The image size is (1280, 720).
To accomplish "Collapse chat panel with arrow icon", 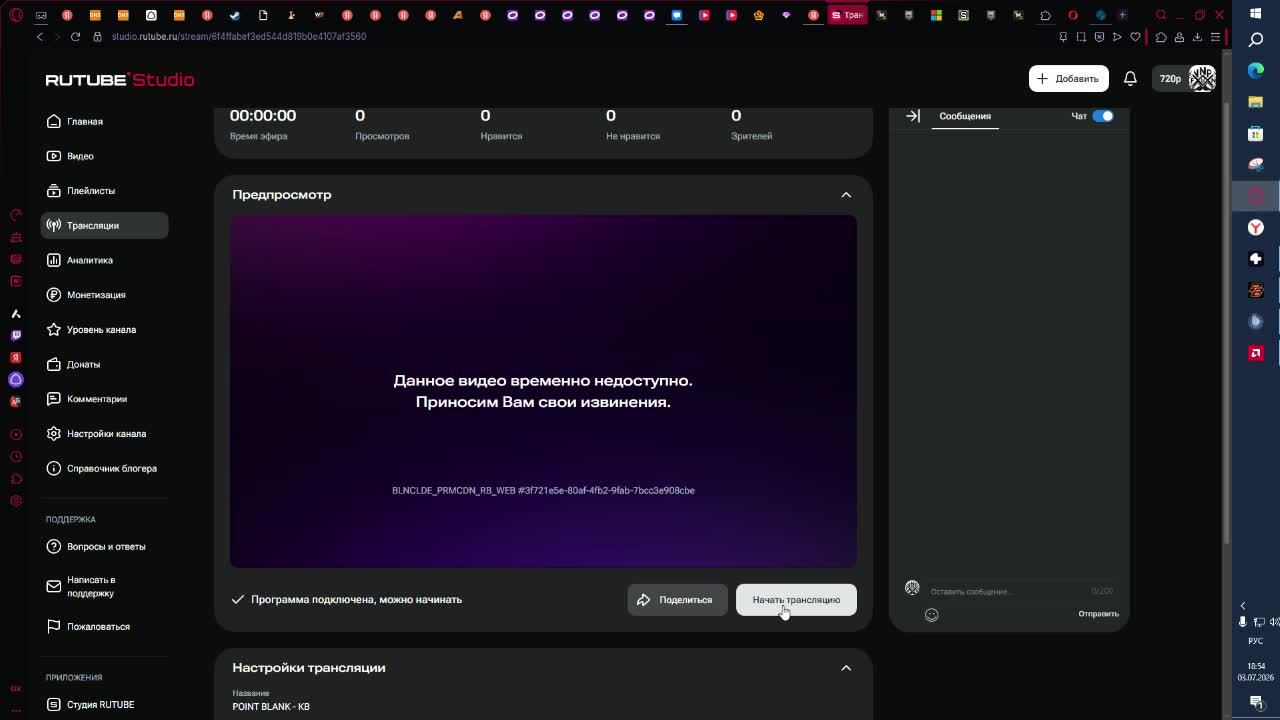I will click(913, 116).
